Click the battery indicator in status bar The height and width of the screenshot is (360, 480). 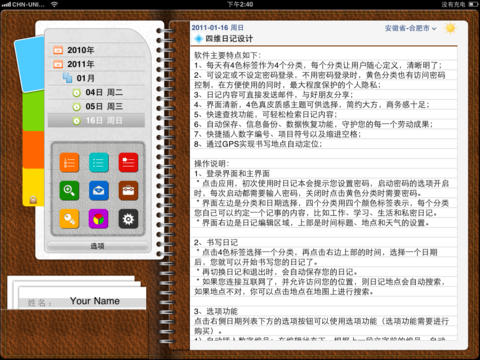[x=473, y=4]
